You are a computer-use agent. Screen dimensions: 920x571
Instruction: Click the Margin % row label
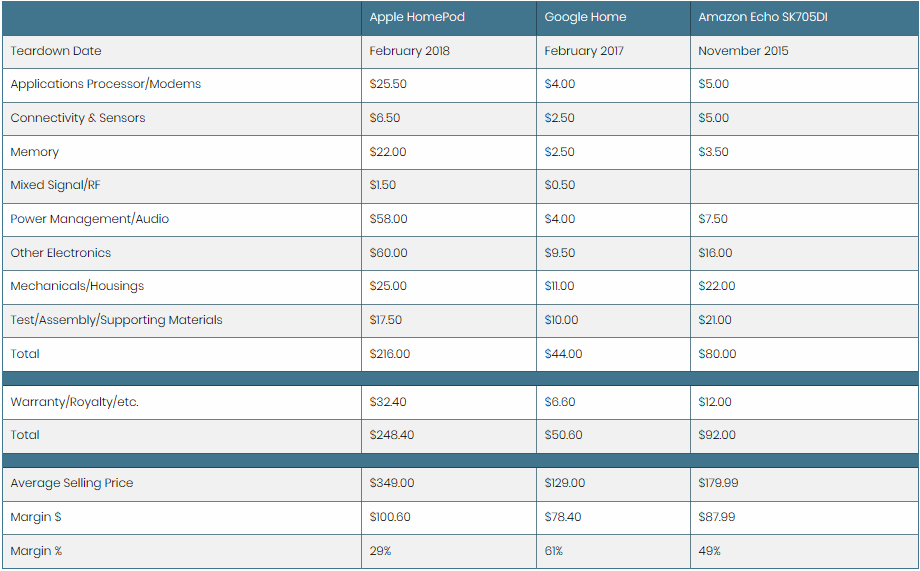37,551
